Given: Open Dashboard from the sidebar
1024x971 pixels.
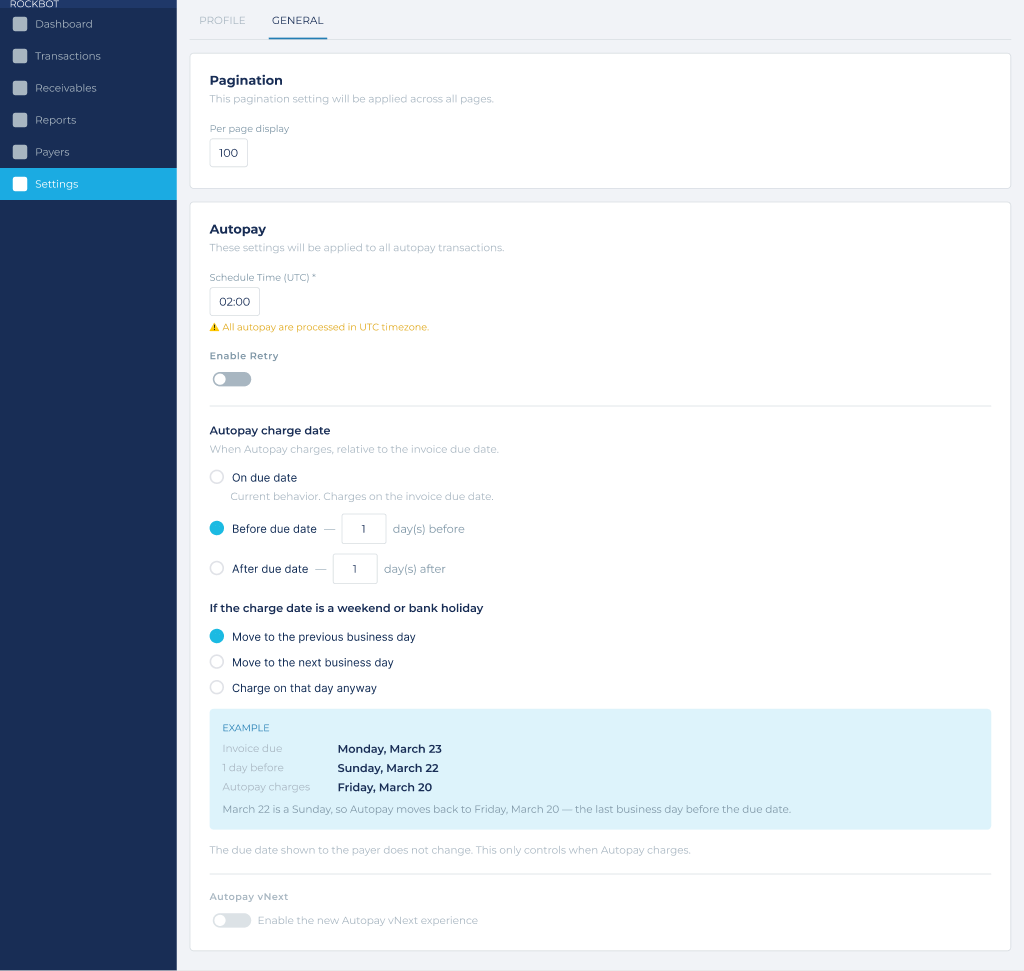Looking at the screenshot, I should (x=88, y=24).
